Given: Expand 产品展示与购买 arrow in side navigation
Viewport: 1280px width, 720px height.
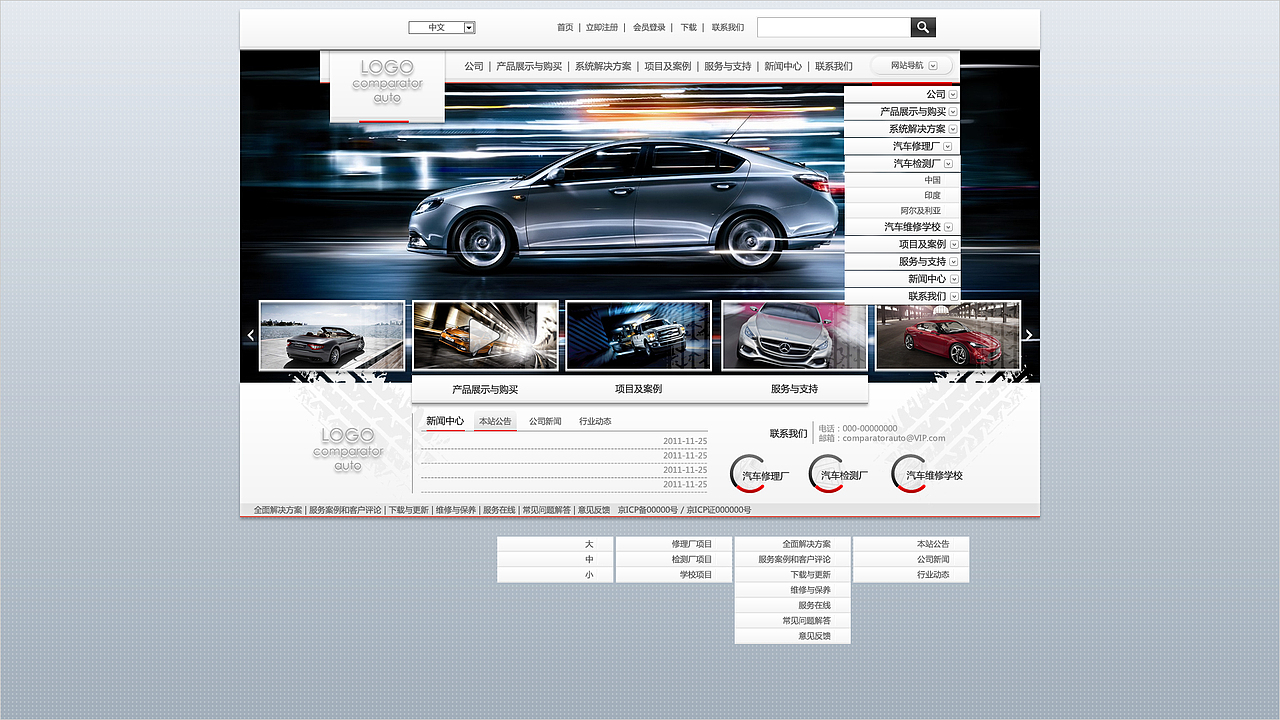Looking at the screenshot, I should coord(953,112).
